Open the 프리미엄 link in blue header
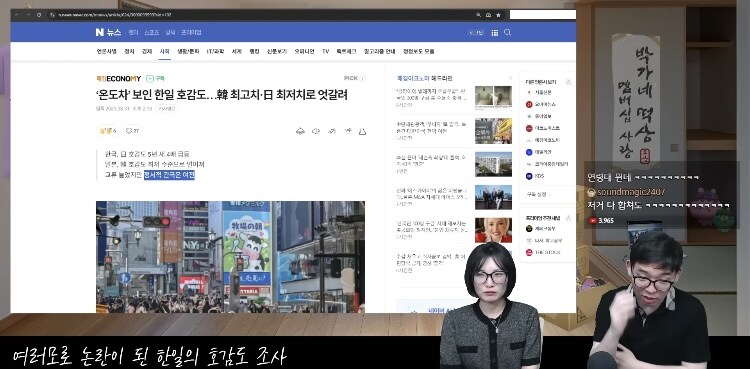This screenshot has width=750, height=369. coord(191,33)
